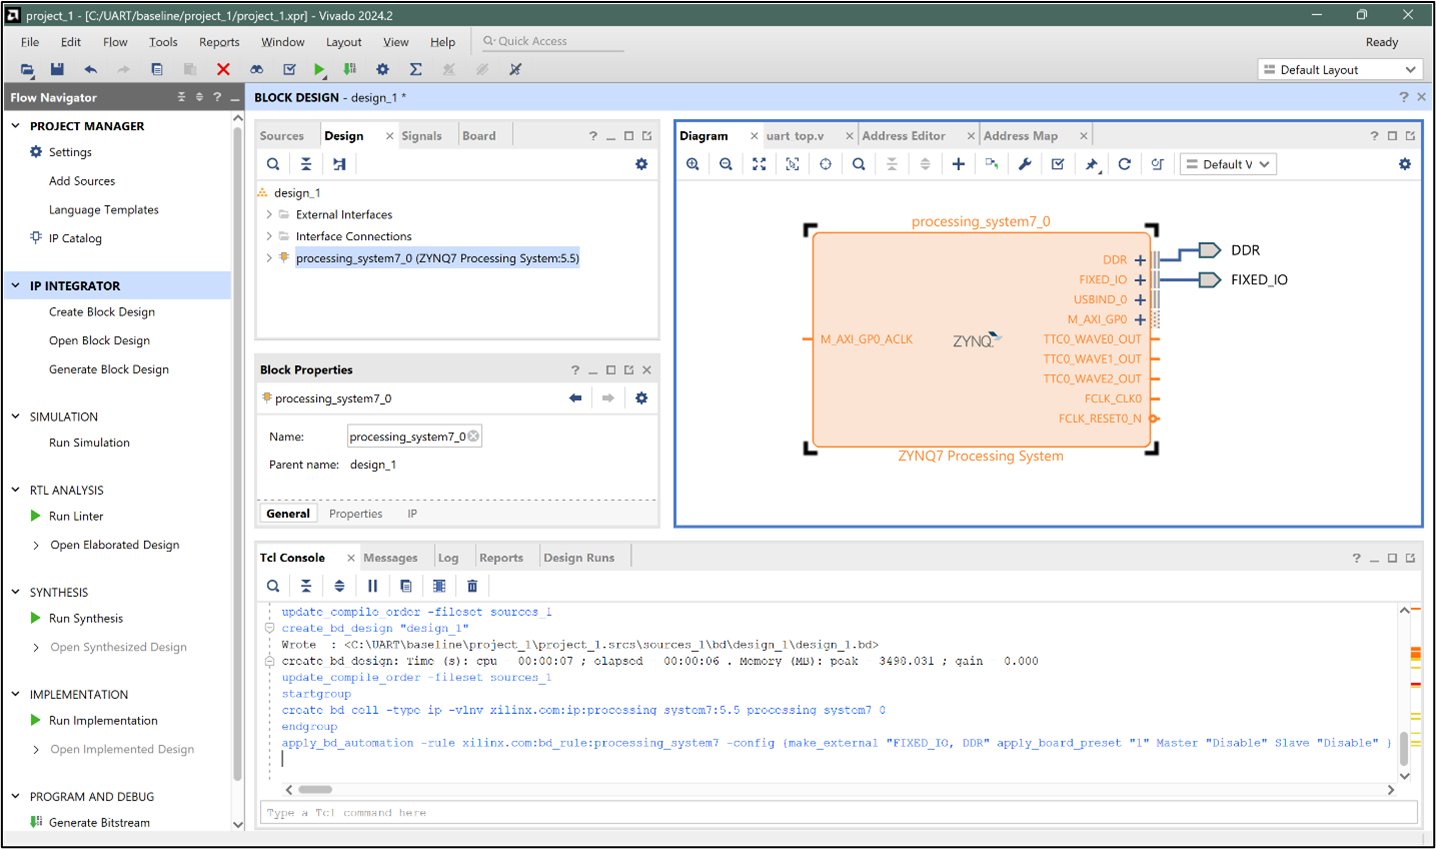This screenshot has width=1436, height=849.
Task: Open the Design hierarchy panel settings gear
Action: point(641,164)
